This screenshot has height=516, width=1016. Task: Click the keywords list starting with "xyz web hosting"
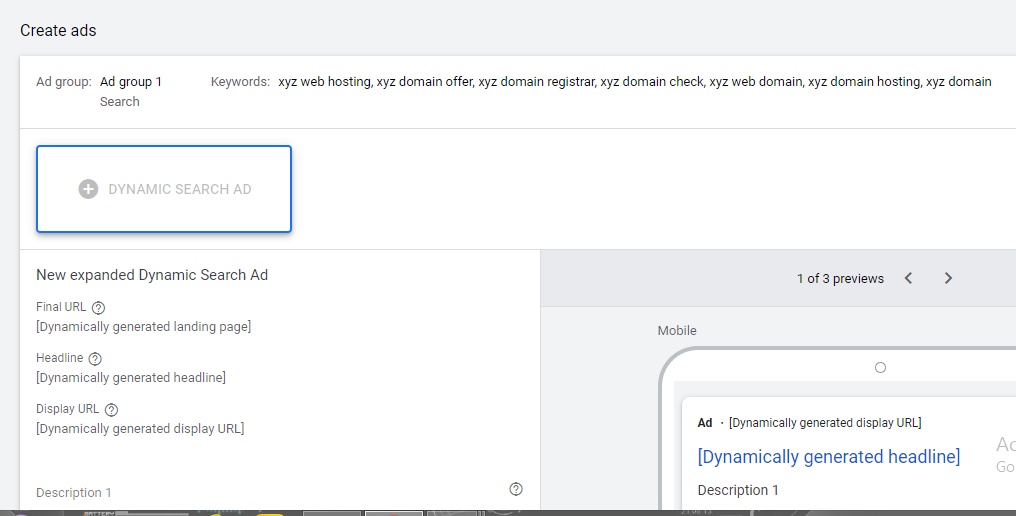[x=634, y=82]
